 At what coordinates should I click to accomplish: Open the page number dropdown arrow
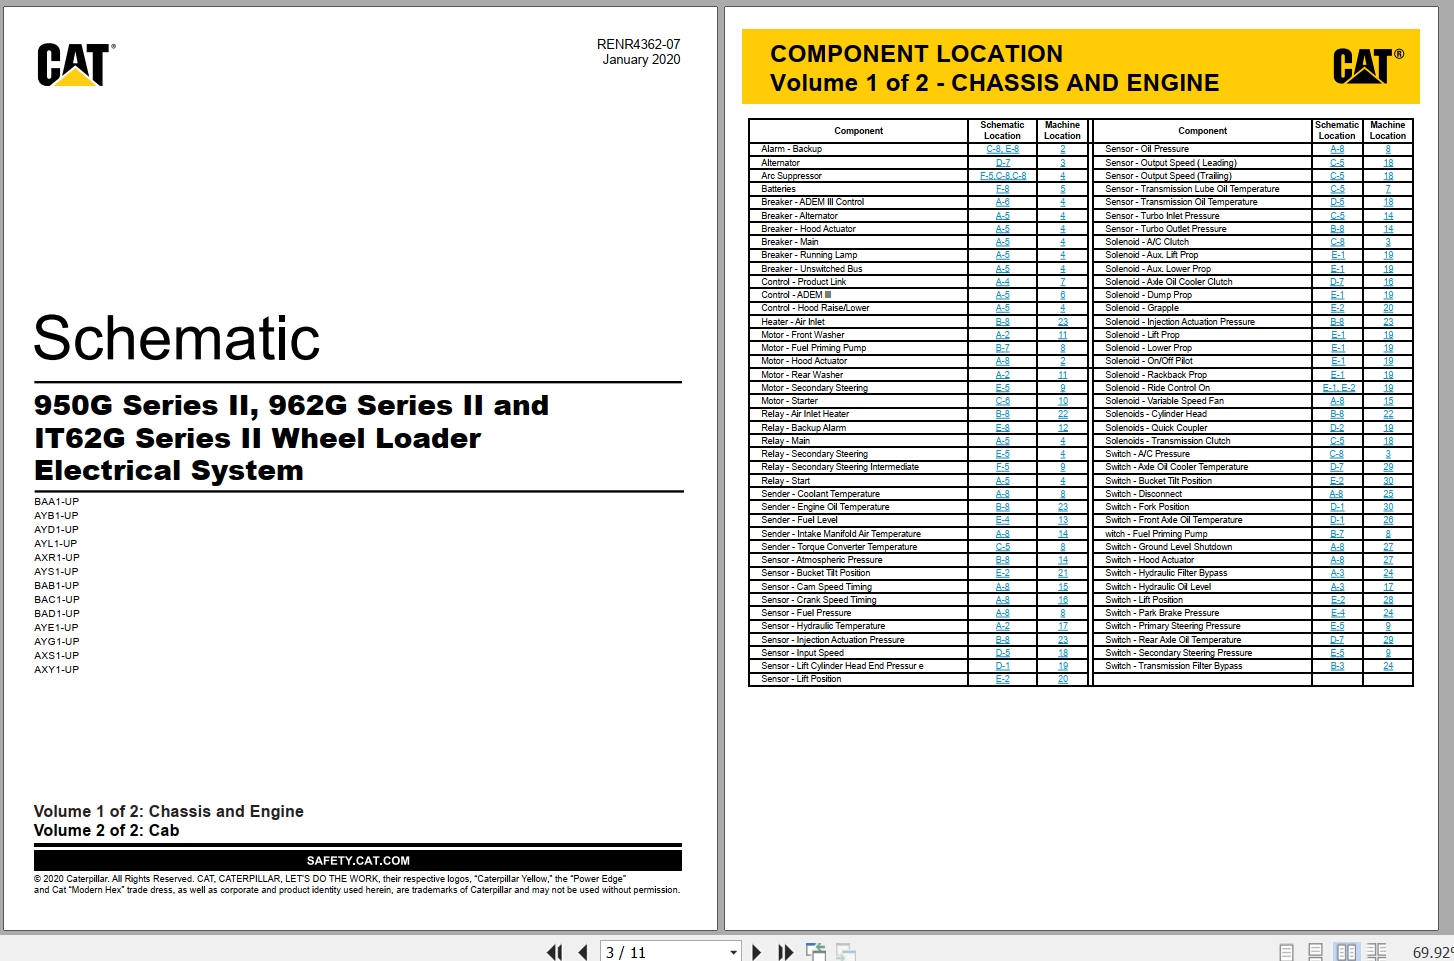[x=733, y=952]
